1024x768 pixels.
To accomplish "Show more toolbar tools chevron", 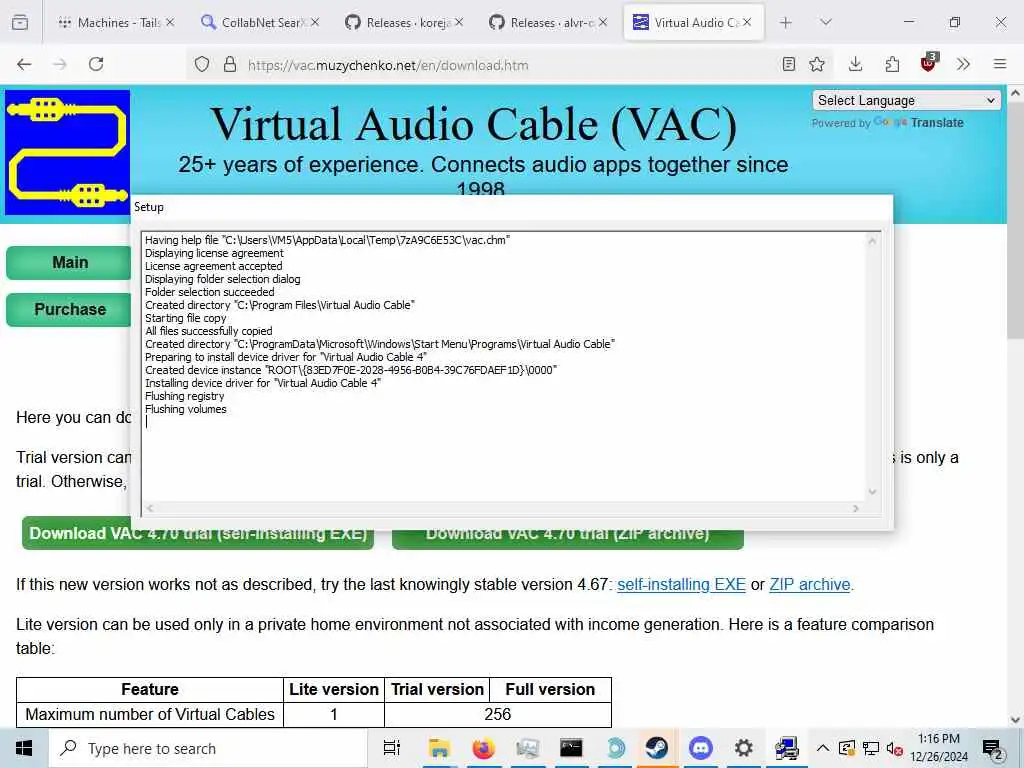I will tap(963, 64).
